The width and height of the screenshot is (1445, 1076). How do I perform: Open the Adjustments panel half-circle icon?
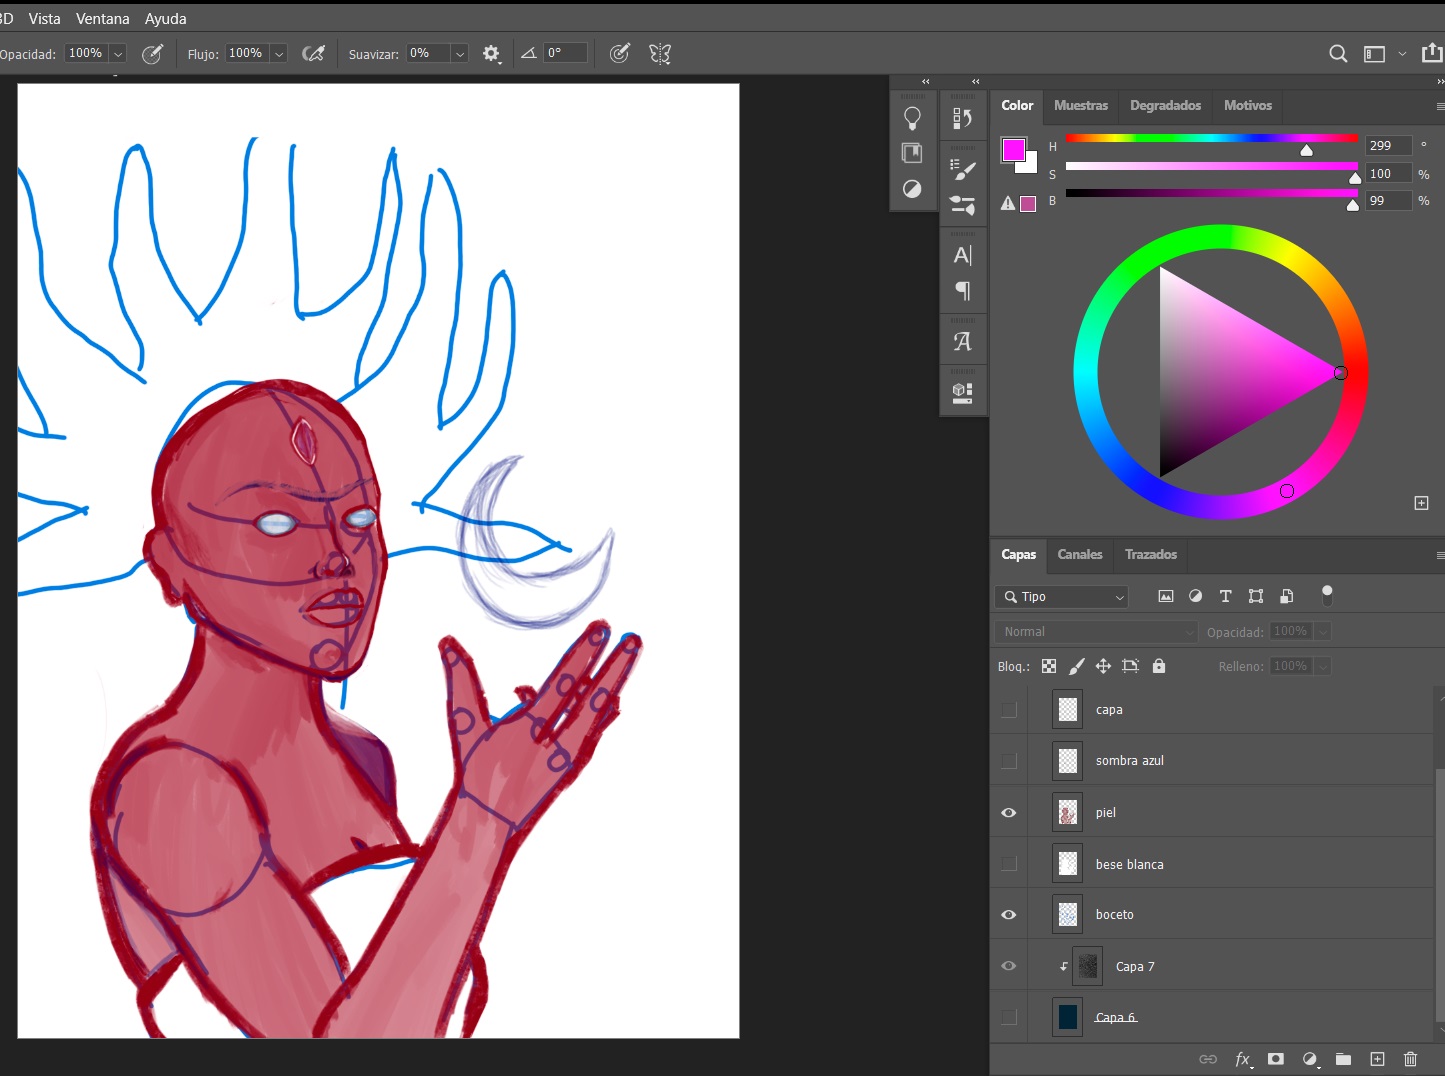coord(912,189)
